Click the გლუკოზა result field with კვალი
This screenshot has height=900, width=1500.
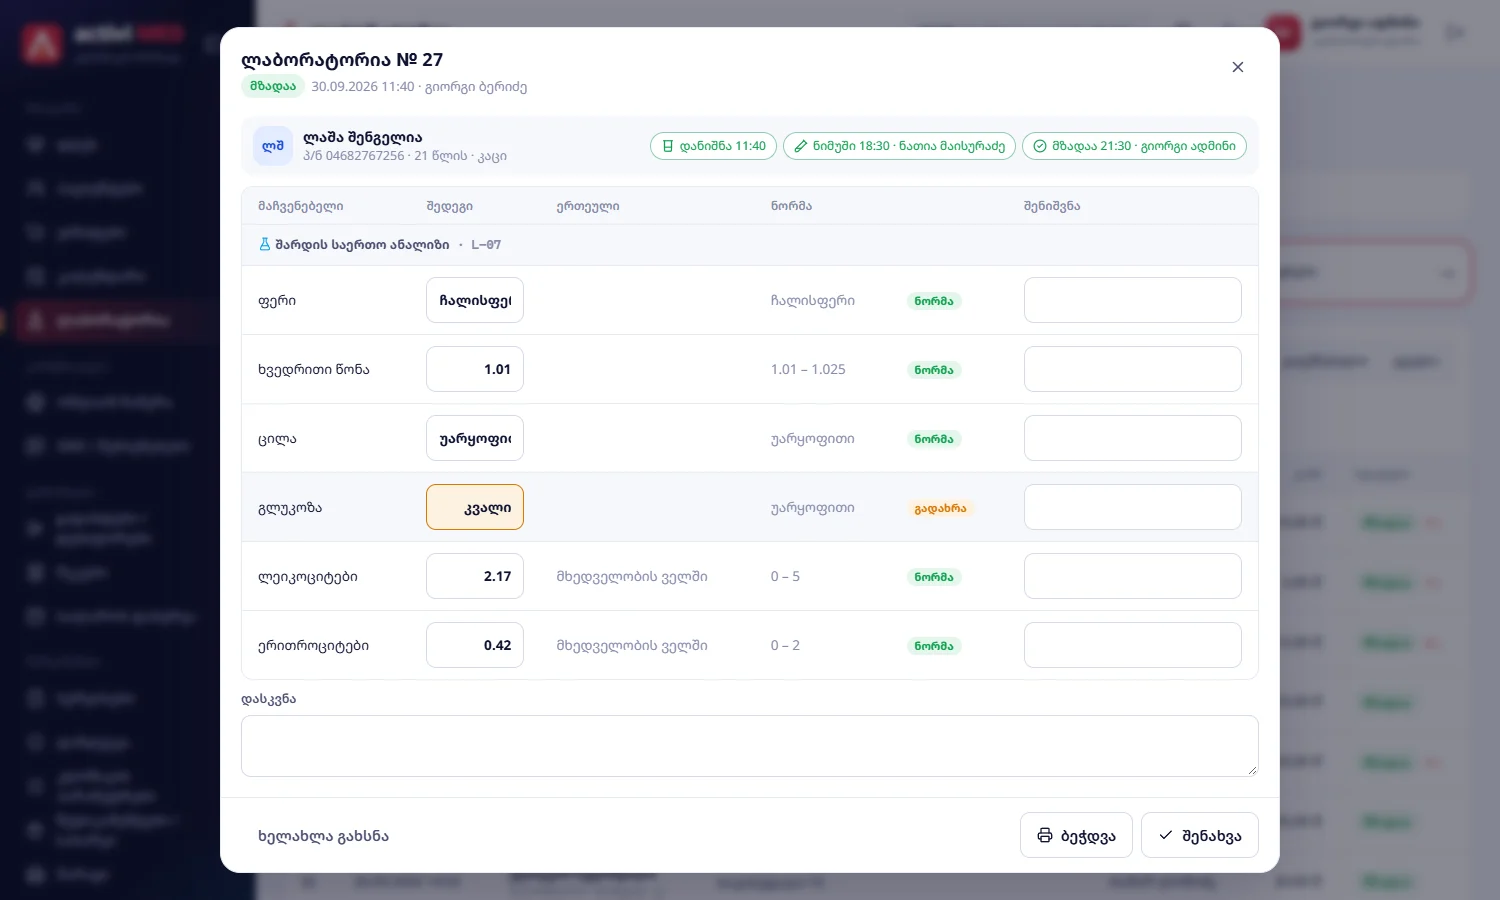[x=475, y=507]
